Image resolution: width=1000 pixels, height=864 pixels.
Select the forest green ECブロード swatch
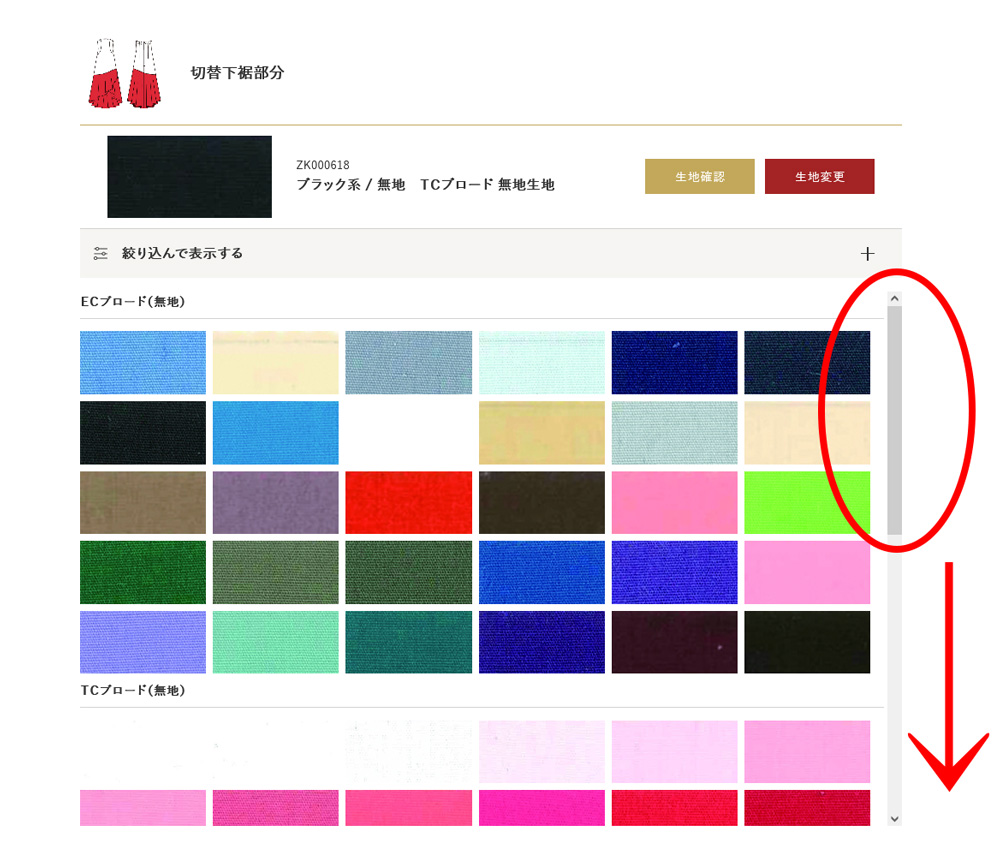coord(143,572)
